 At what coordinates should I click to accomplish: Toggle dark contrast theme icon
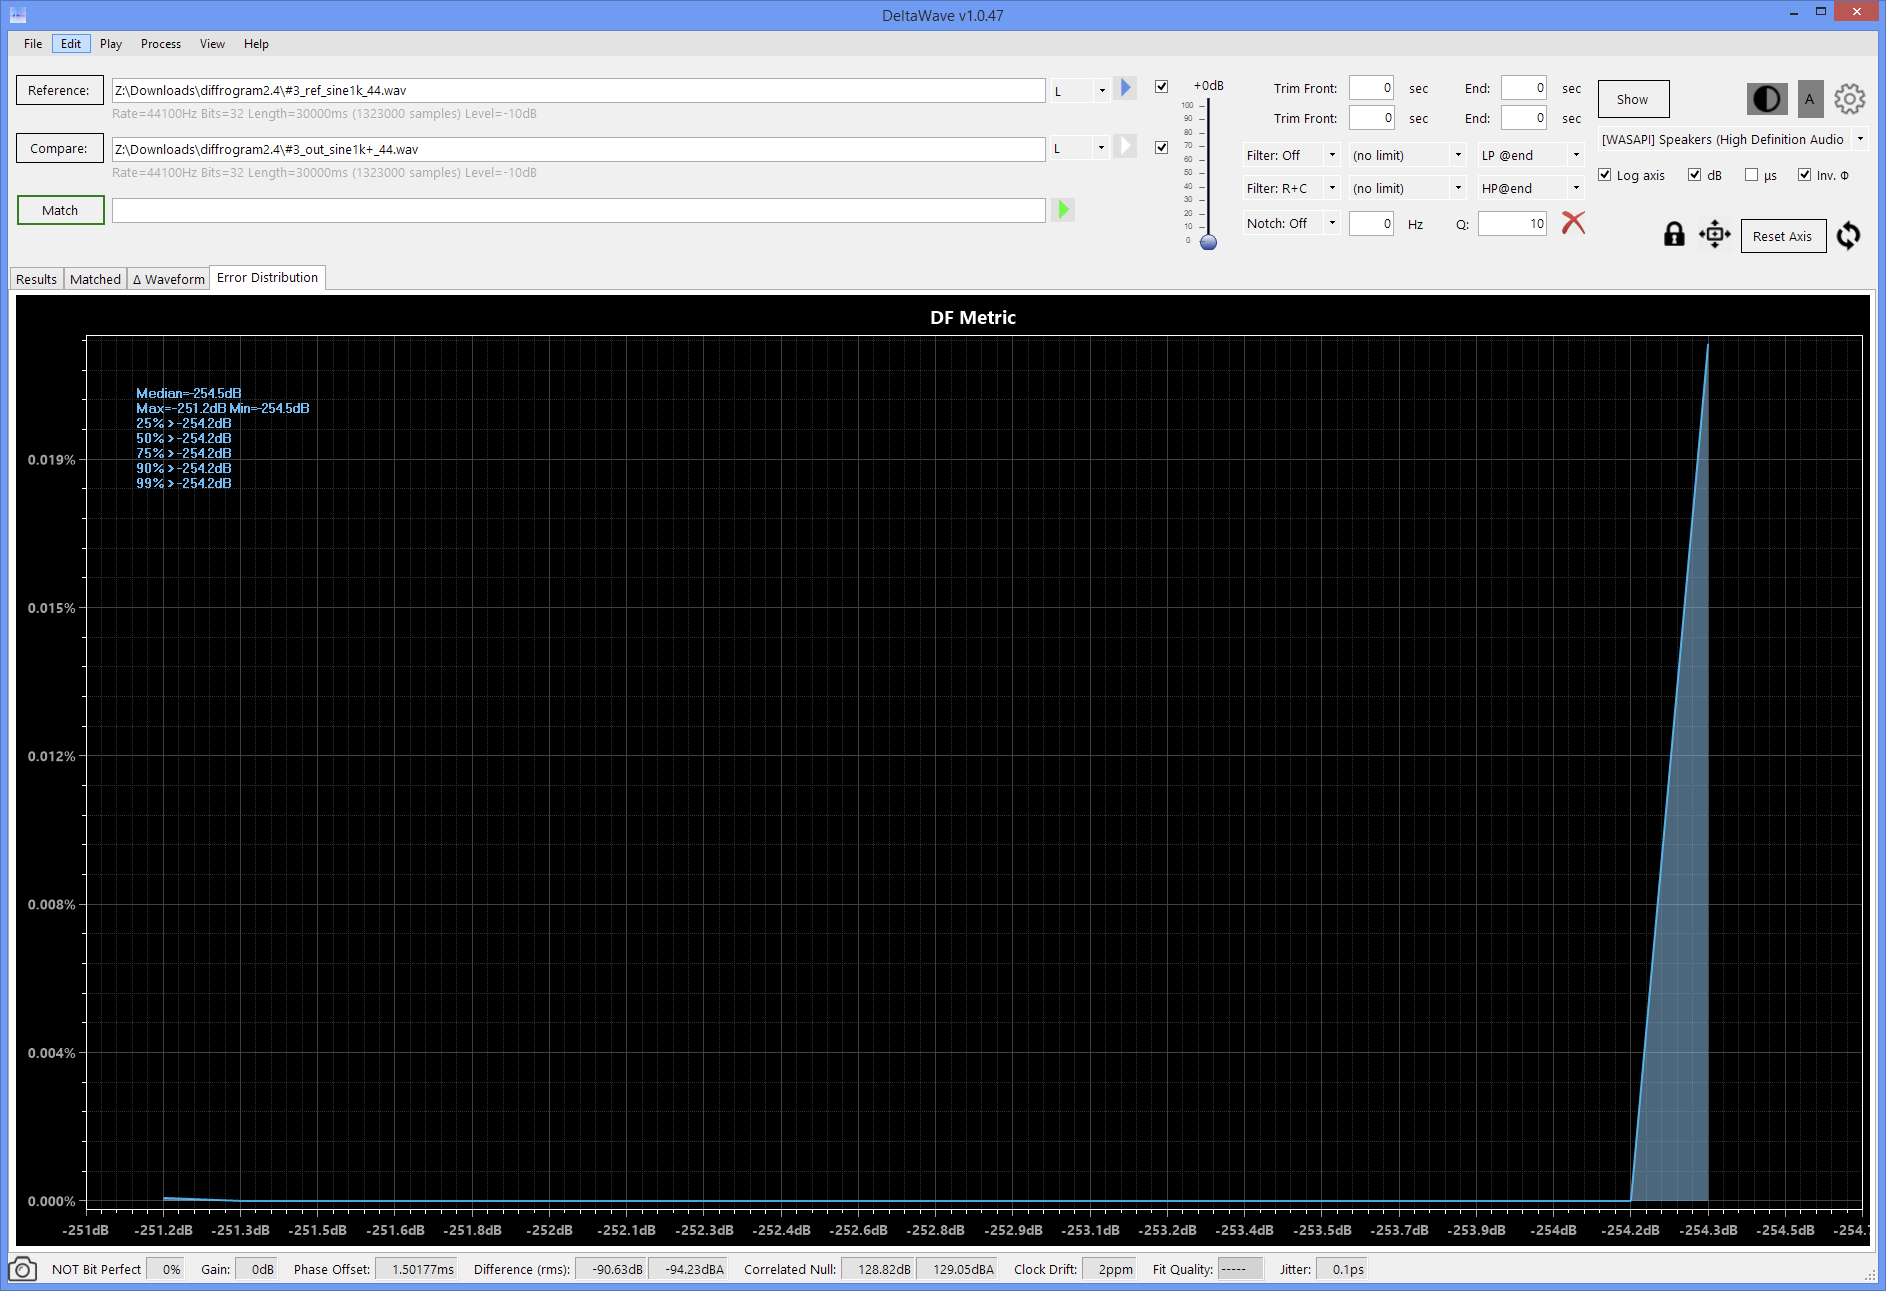click(1767, 99)
